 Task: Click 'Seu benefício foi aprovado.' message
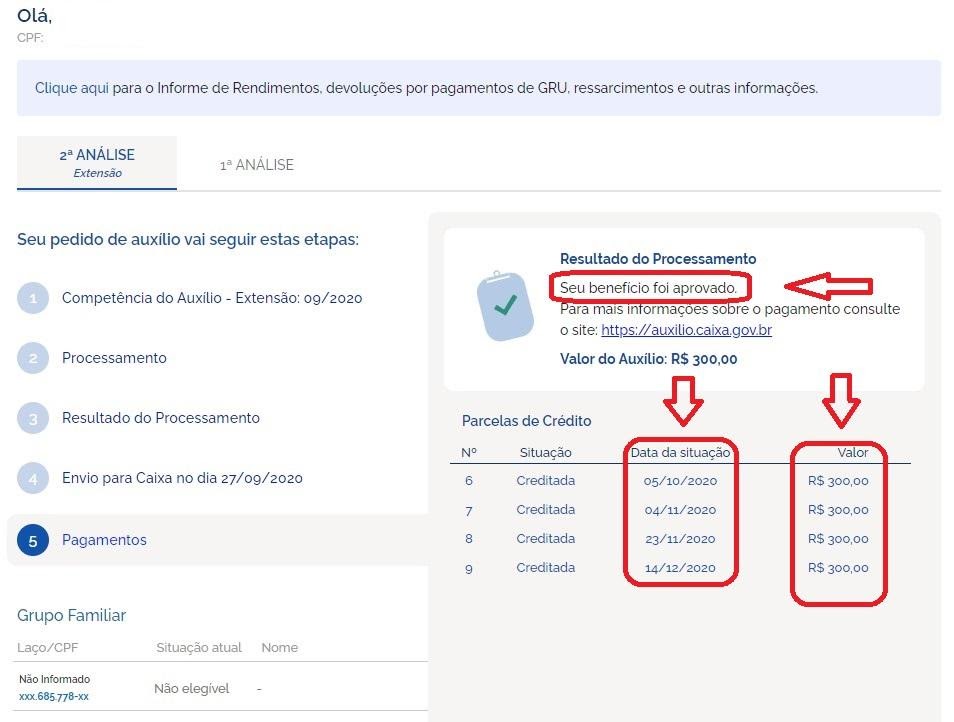(649, 288)
